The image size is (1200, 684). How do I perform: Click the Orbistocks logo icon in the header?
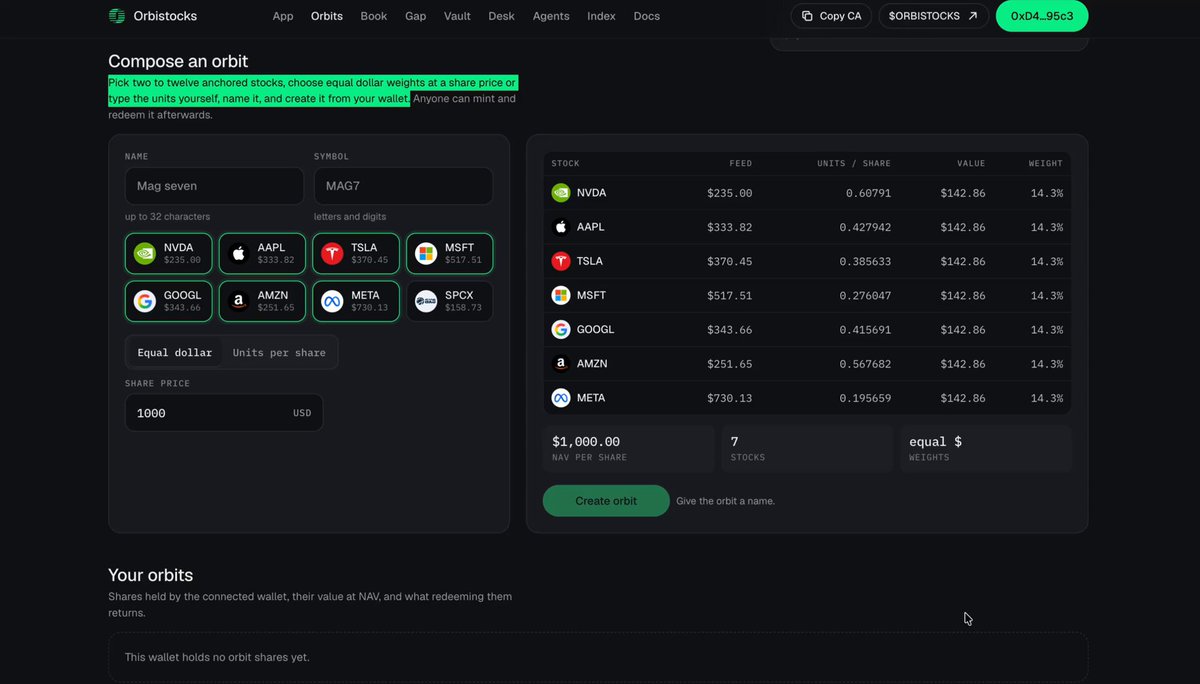tap(117, 16)
